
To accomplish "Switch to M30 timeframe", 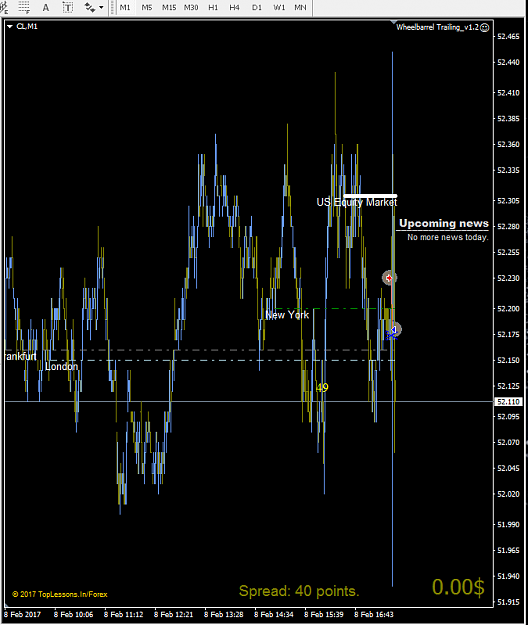I will 191,7.
